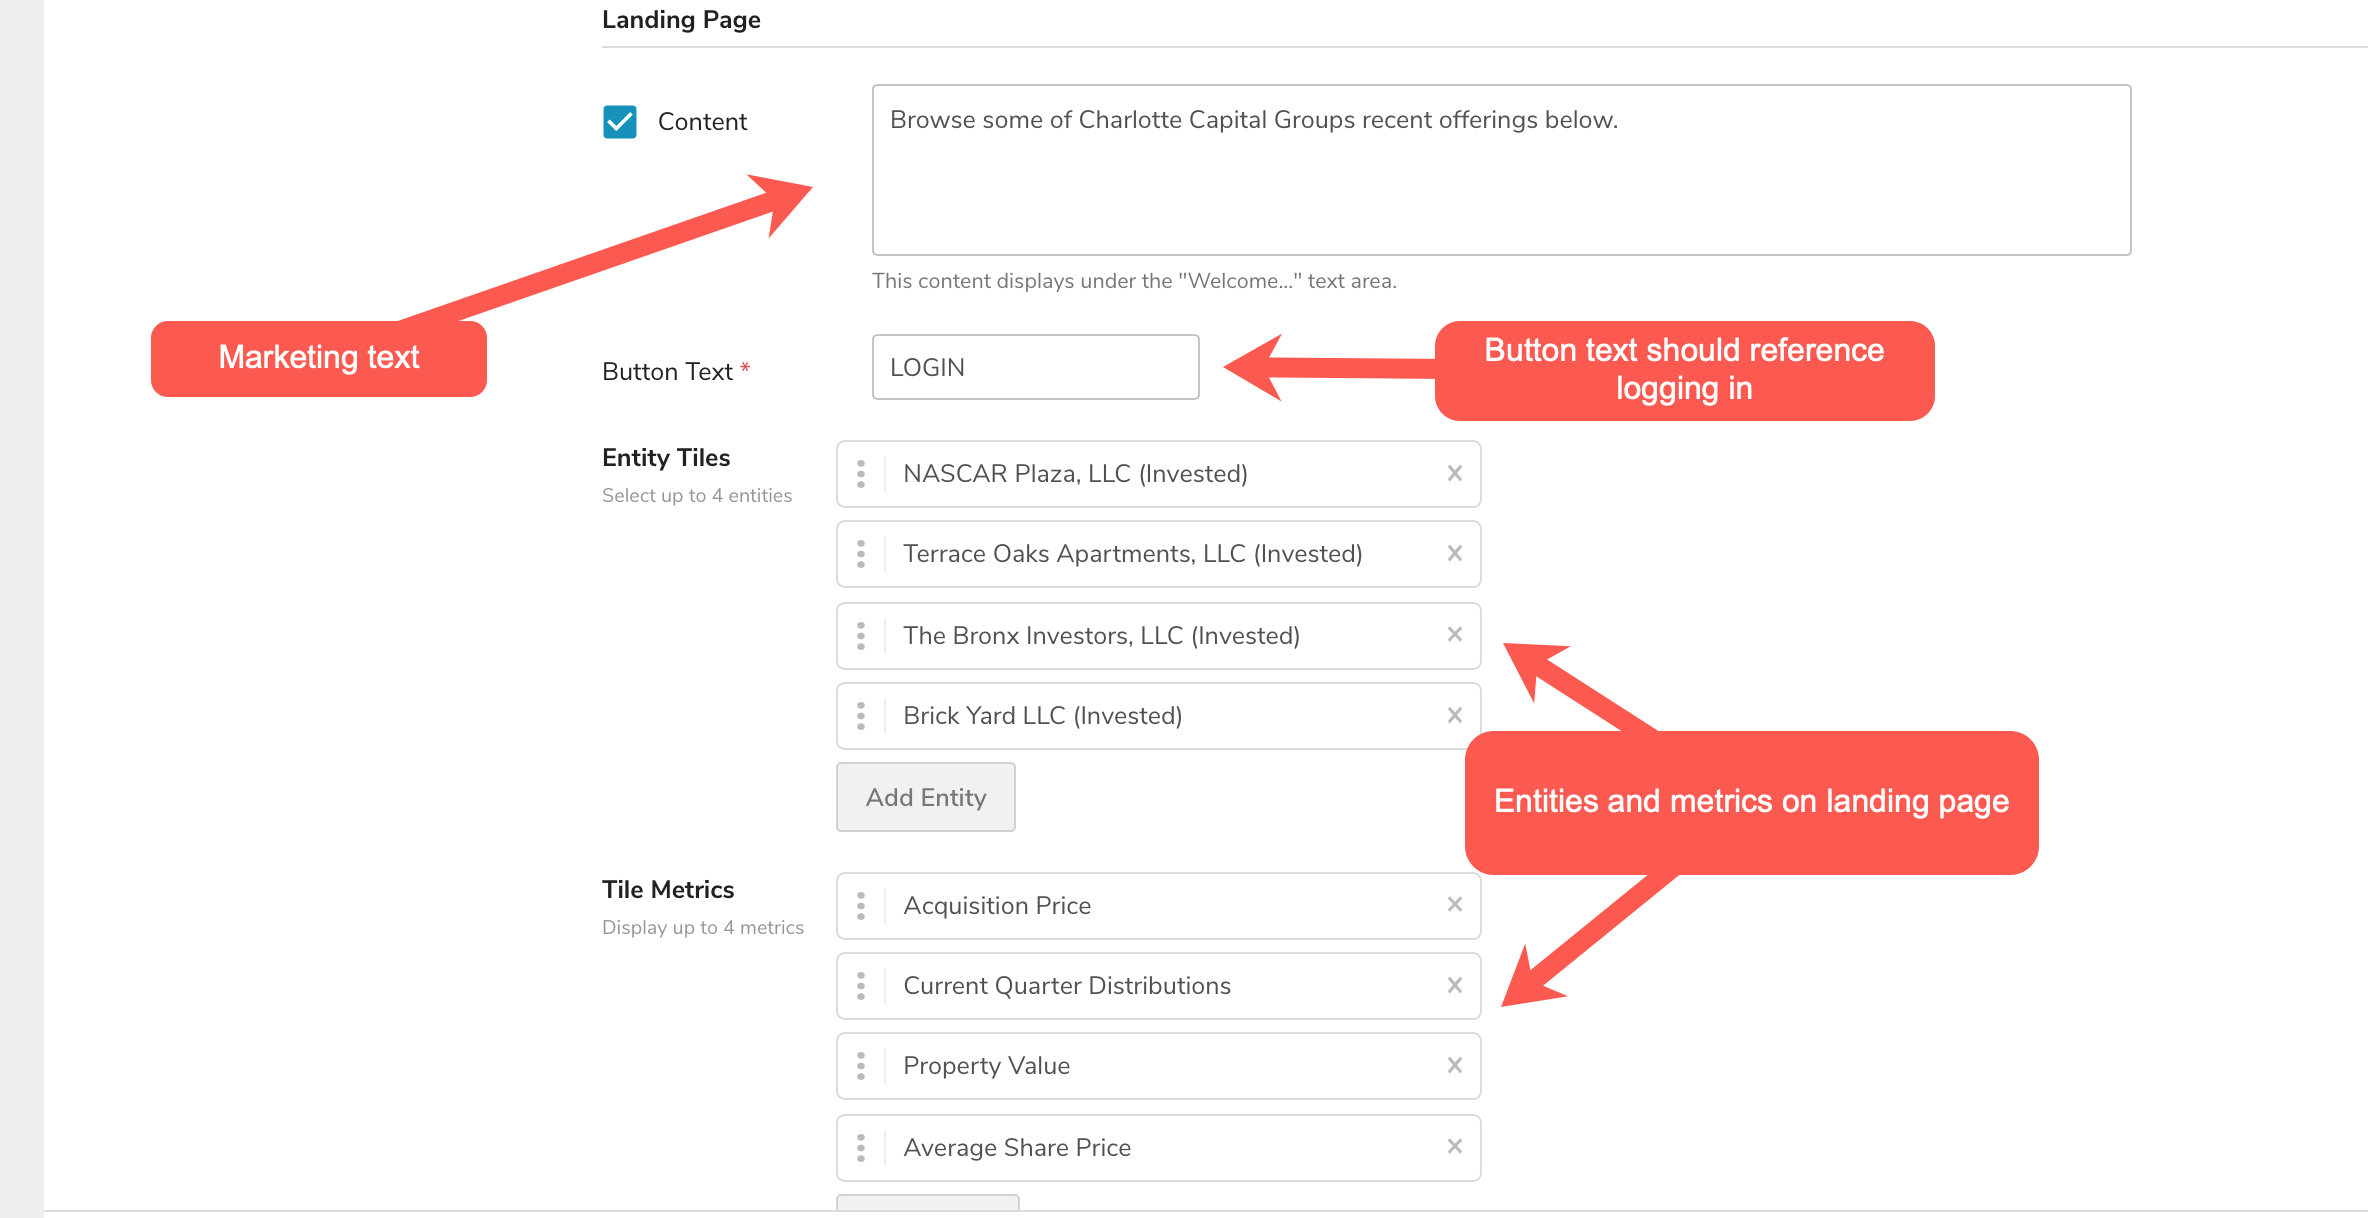Select the Current Quarter Distributions text
Screen dimensions: 2368x1218
[1067, 986]
